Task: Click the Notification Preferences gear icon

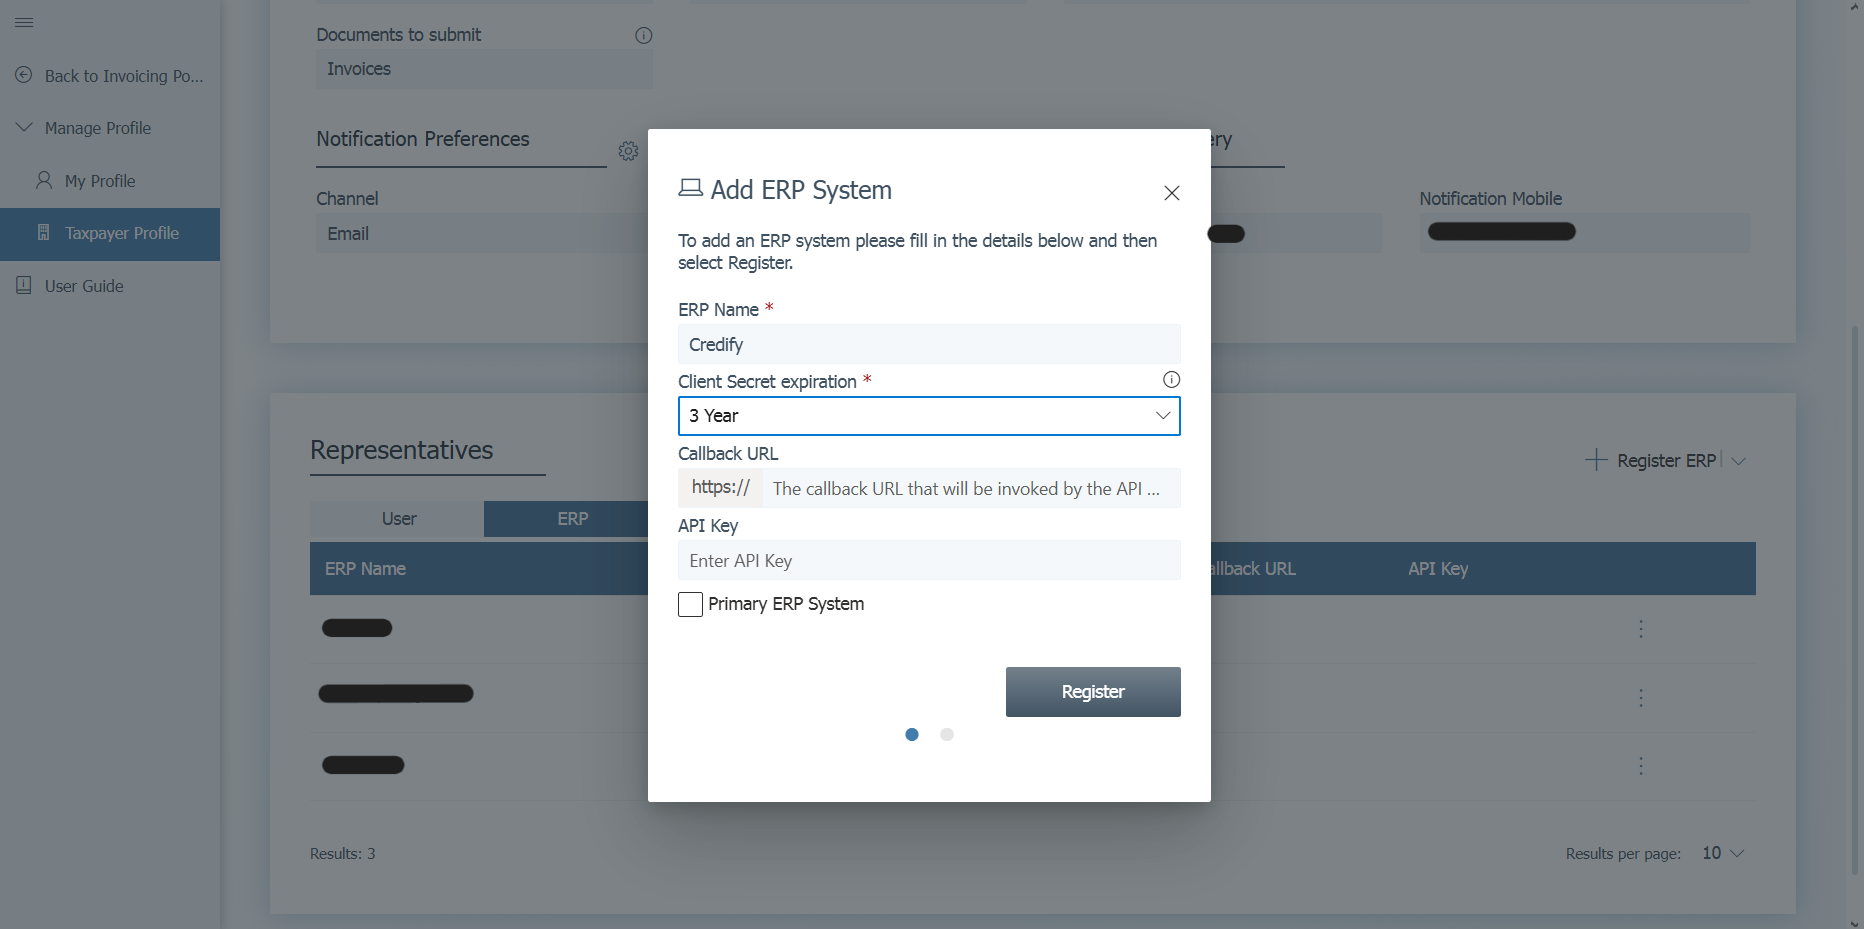Action: click(x=628, y=151)
